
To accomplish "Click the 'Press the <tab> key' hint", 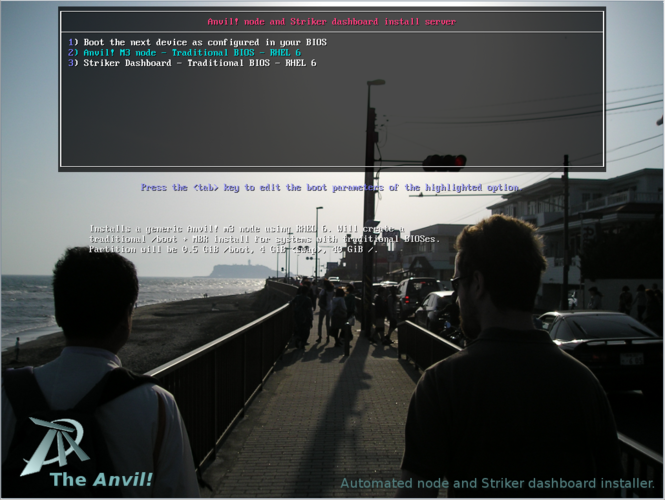I will coord(331,187).
